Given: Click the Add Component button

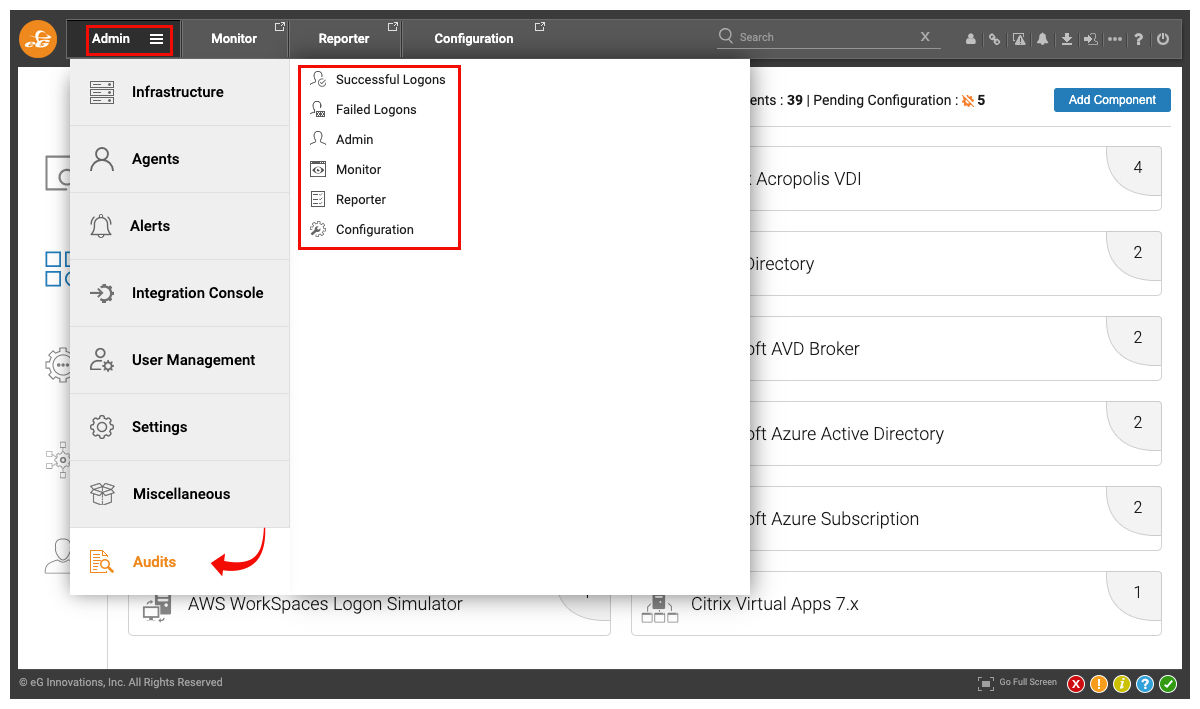Looking at the screenshot, I should pyautogui.click(x=1112, y=100).
